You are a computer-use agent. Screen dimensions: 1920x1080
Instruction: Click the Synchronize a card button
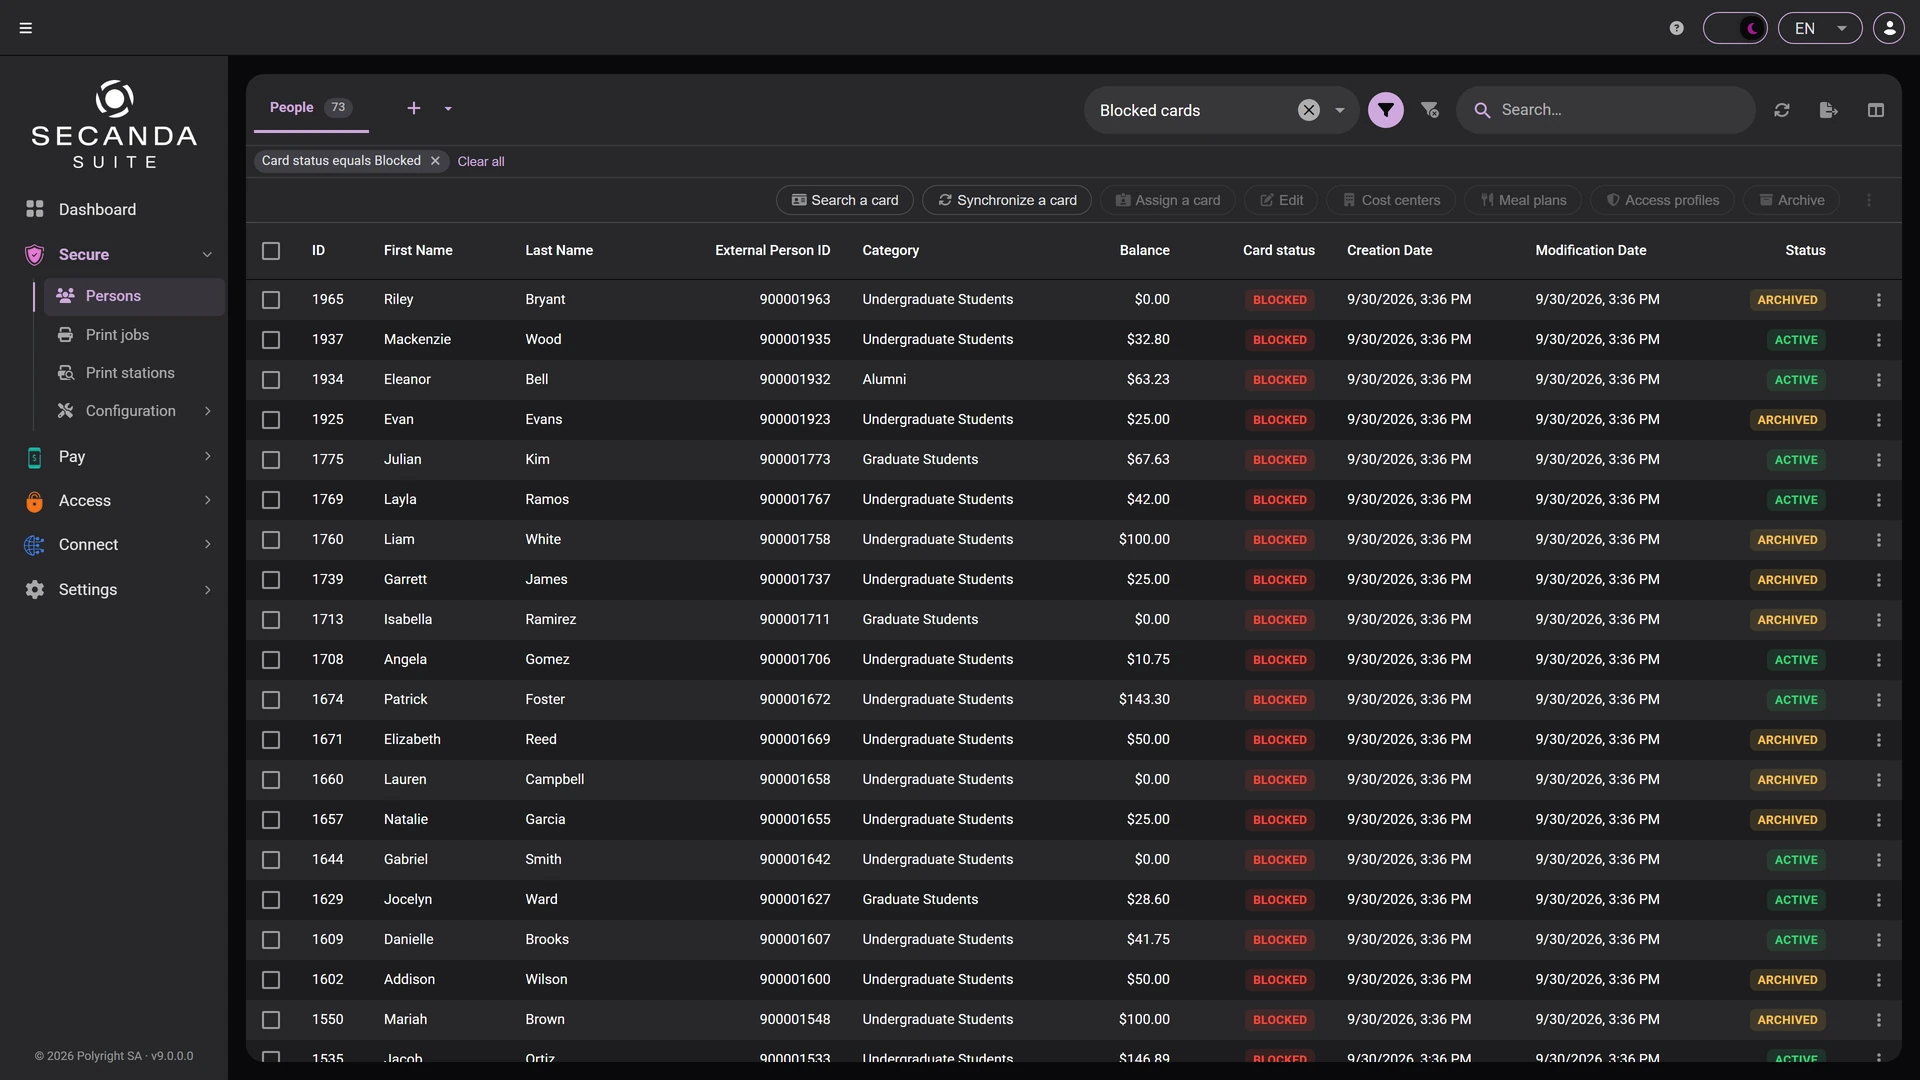pos(1007,200)
